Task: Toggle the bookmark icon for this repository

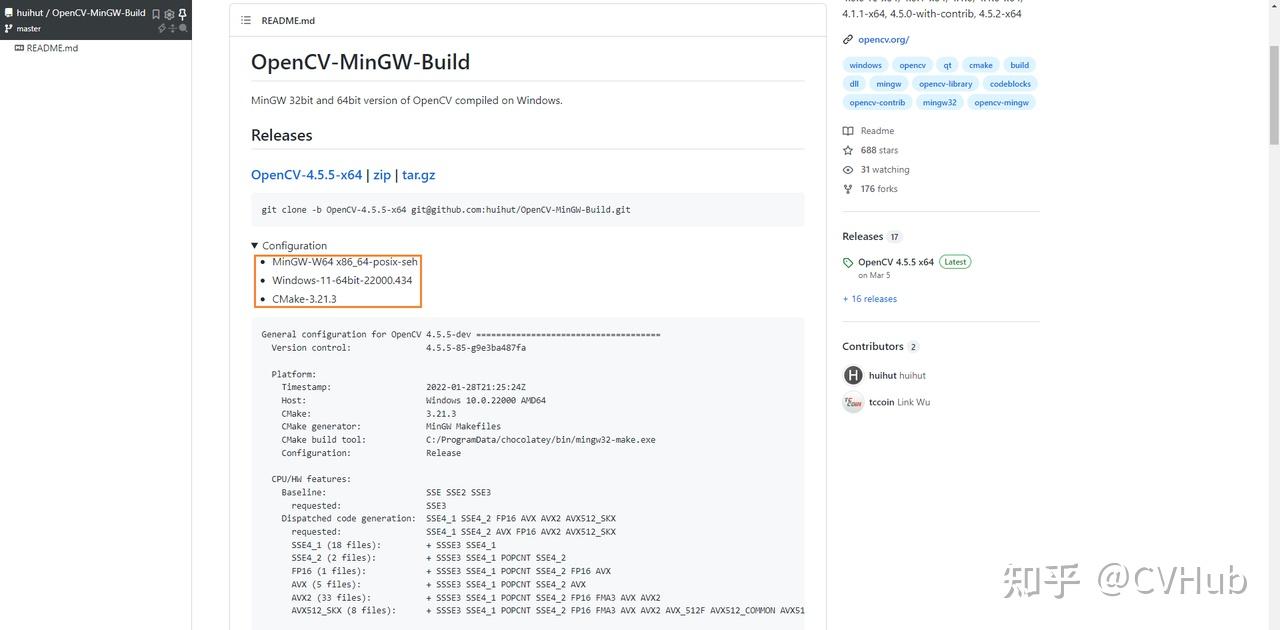Action: [x=156, y=14]
